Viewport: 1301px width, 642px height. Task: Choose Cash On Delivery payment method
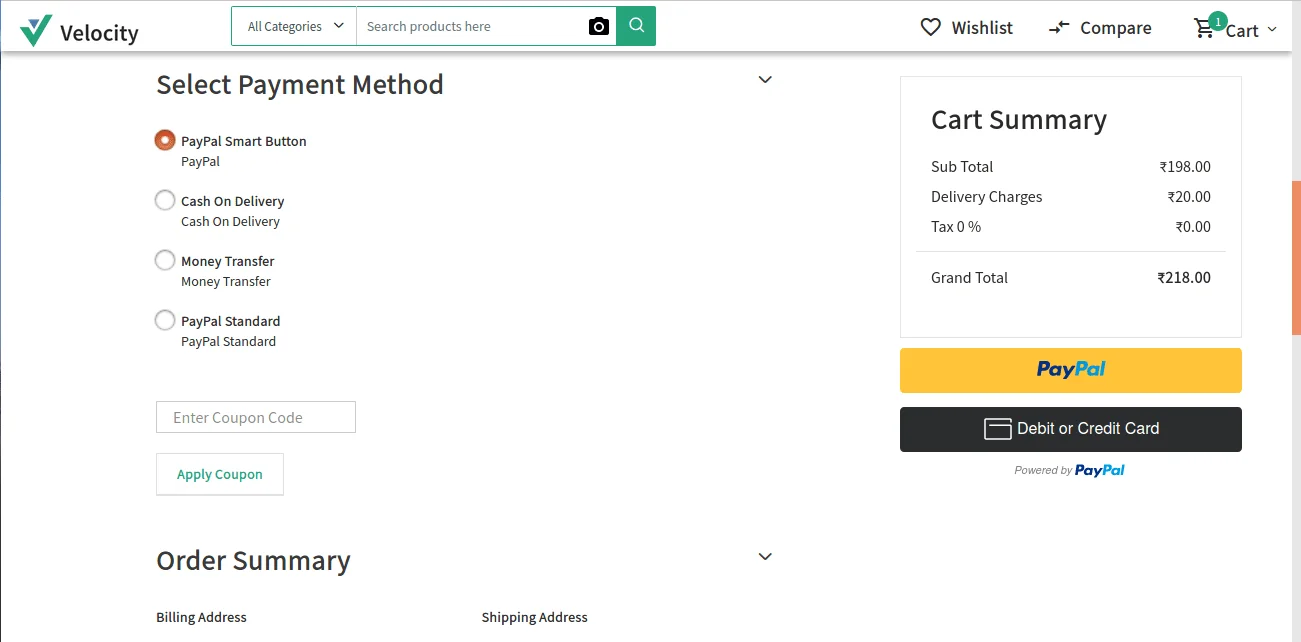(x=165, y=200)
